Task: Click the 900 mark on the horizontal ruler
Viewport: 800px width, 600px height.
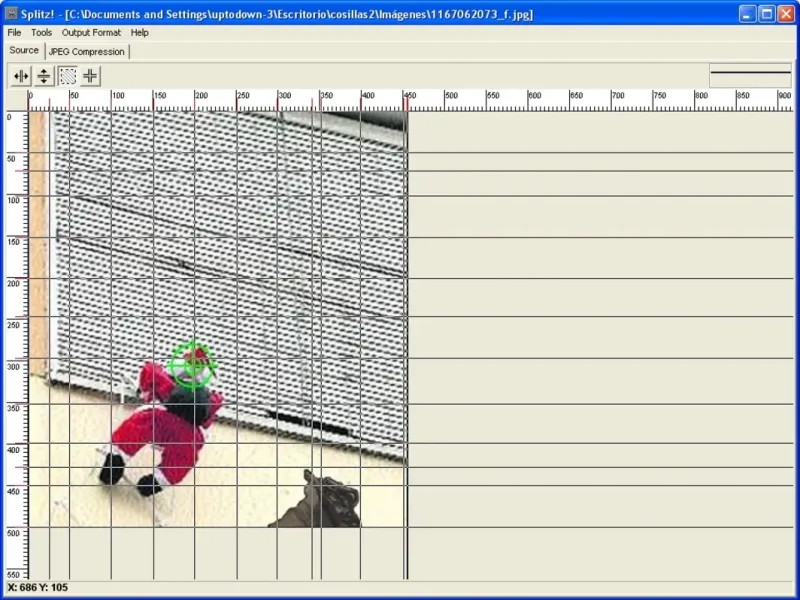Action: coord(784,95)
